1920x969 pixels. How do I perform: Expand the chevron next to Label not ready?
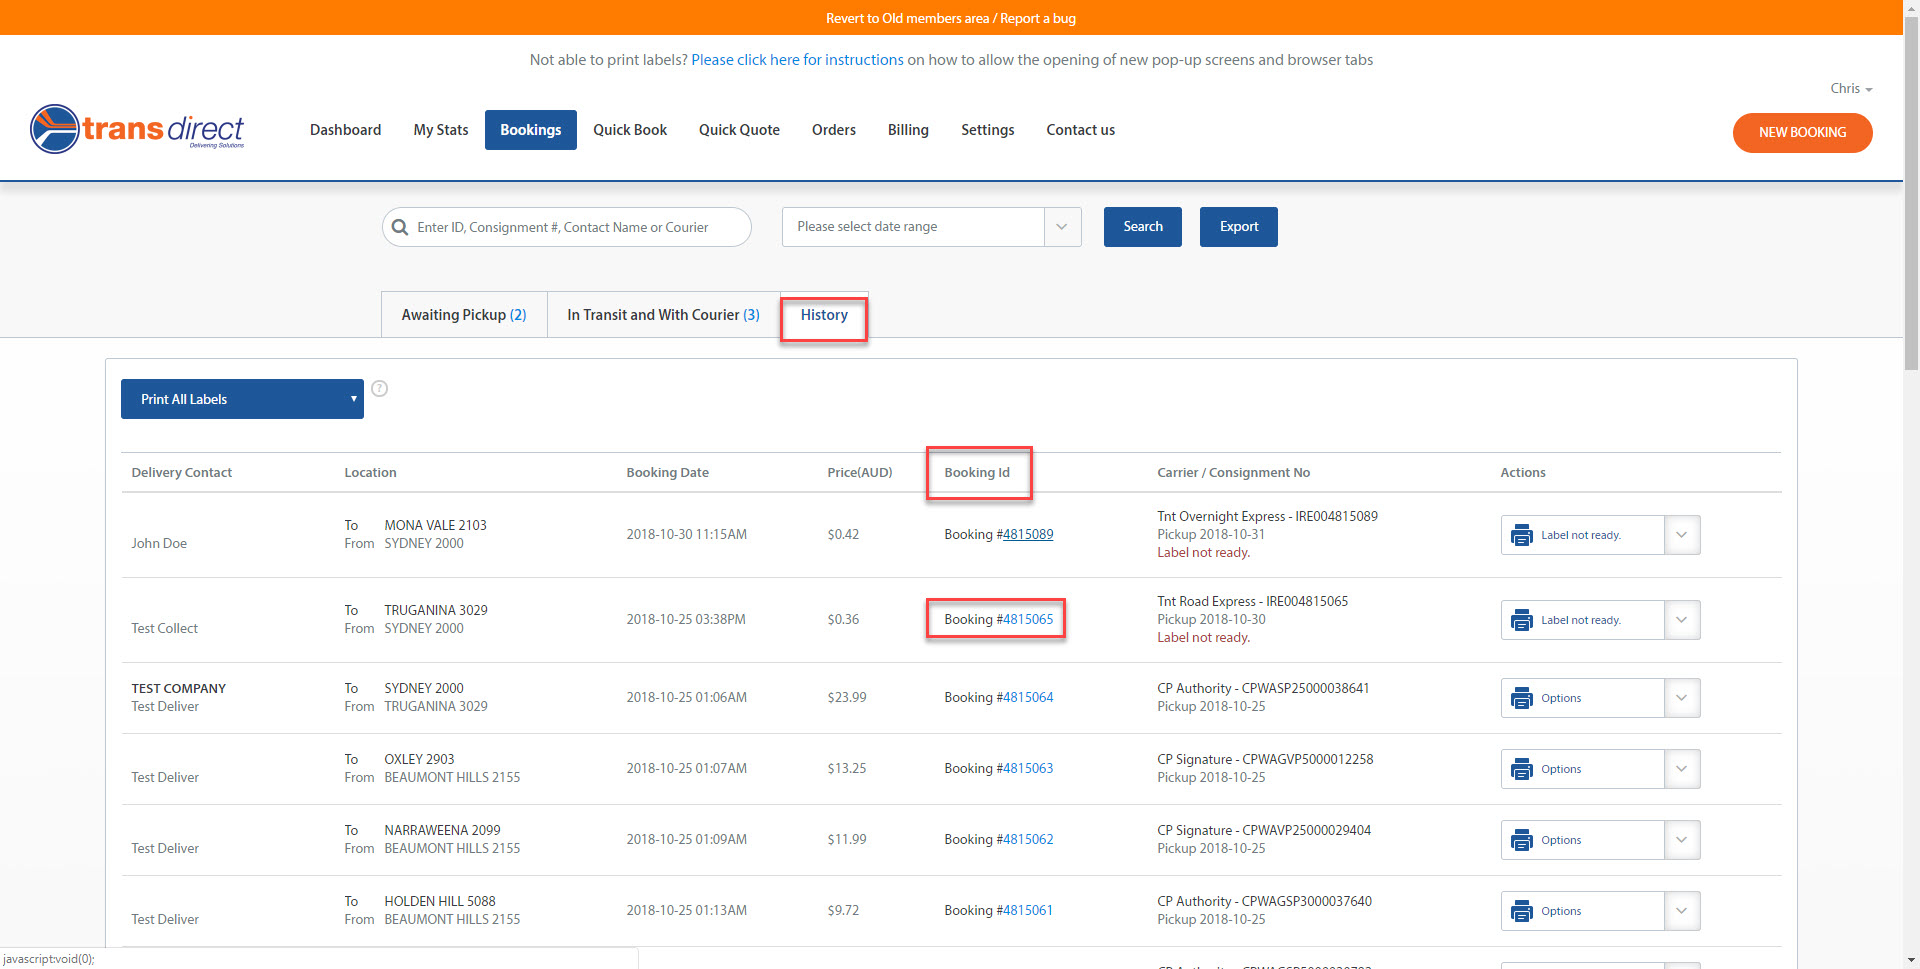click(x=1681, y=535)
